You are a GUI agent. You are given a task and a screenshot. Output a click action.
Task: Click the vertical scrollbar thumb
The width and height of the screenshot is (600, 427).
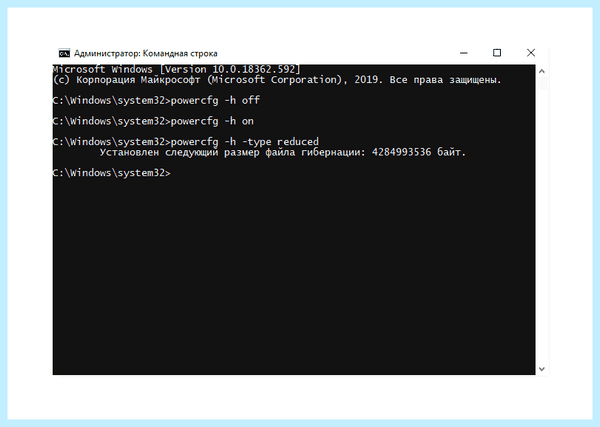[541, 83]
